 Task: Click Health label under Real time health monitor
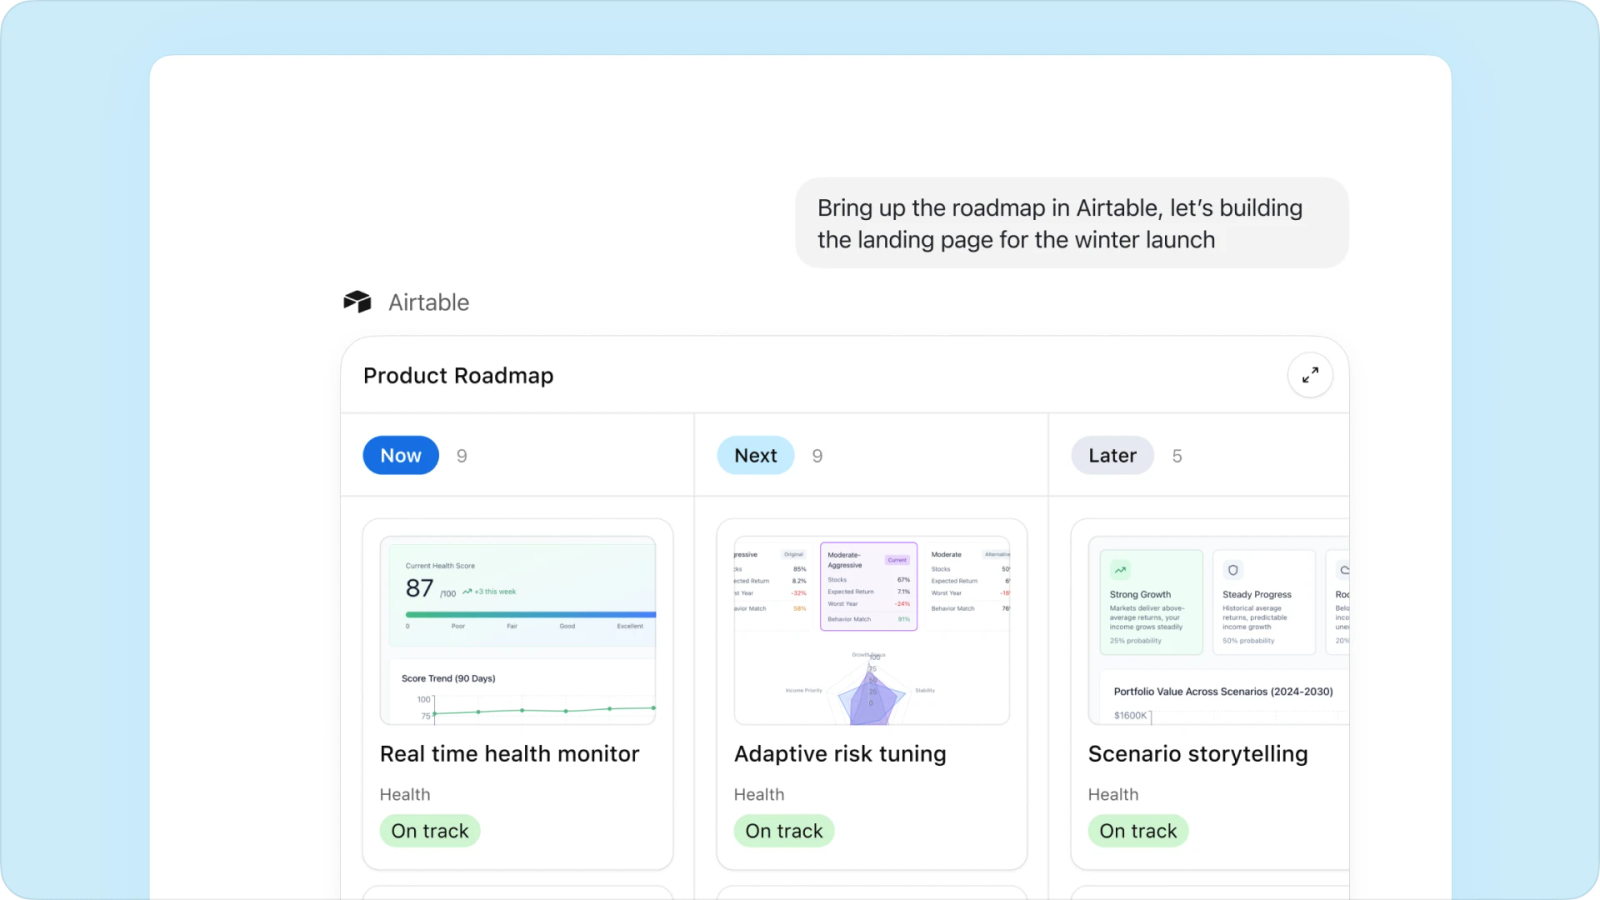click(405, 794)
